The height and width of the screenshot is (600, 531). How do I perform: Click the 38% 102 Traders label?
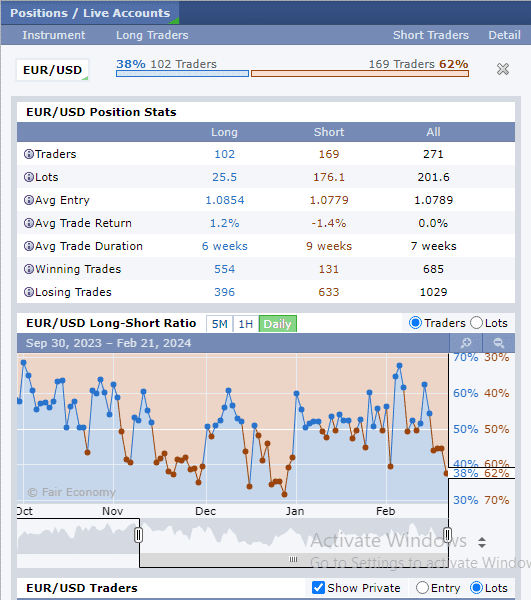(x=166, y=64)
